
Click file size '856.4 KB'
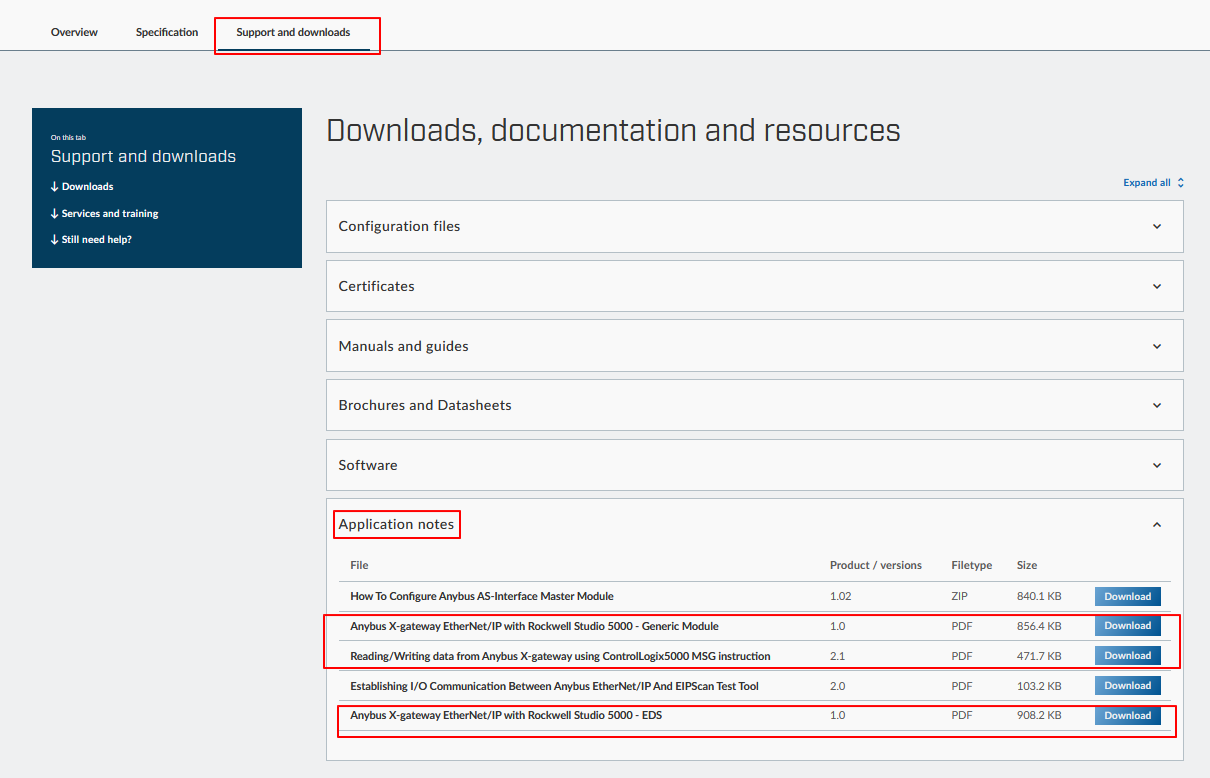[x=1039, y=626]
